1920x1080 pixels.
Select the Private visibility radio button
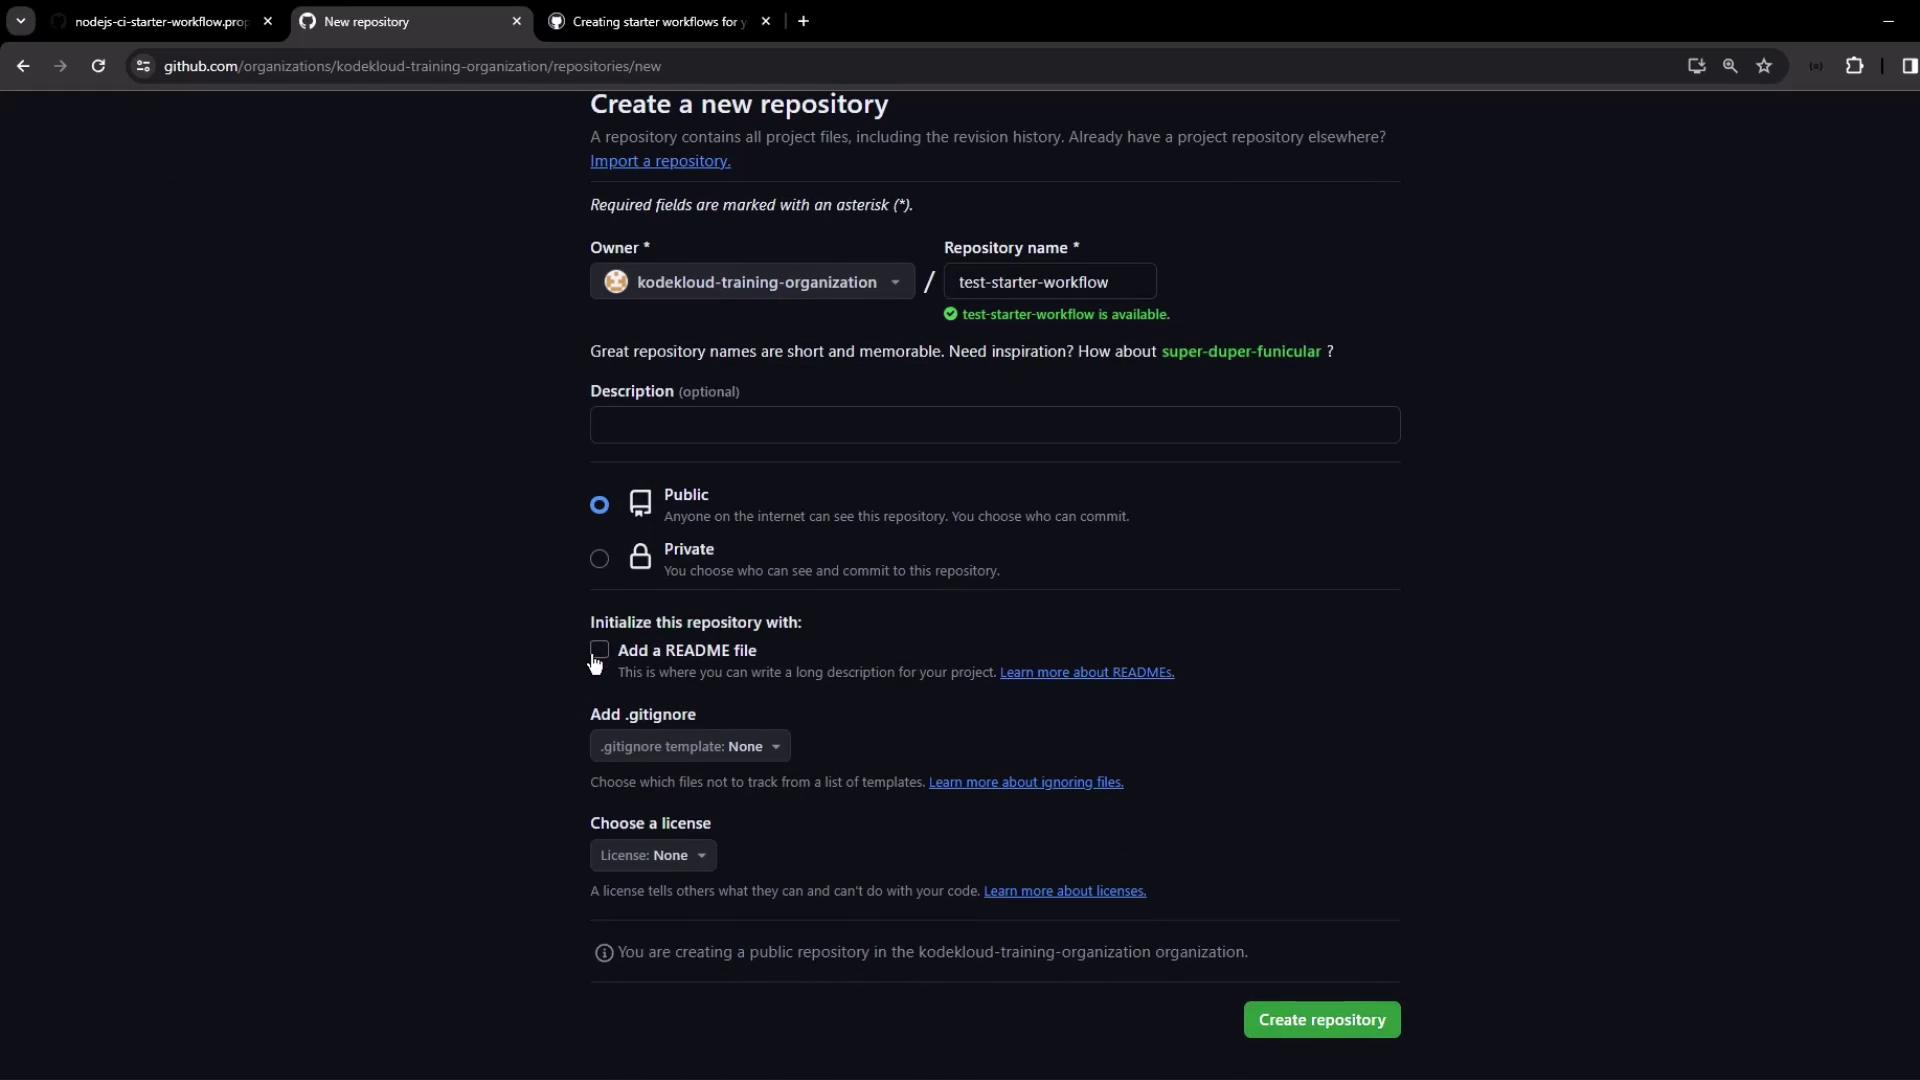coord(599,559)
